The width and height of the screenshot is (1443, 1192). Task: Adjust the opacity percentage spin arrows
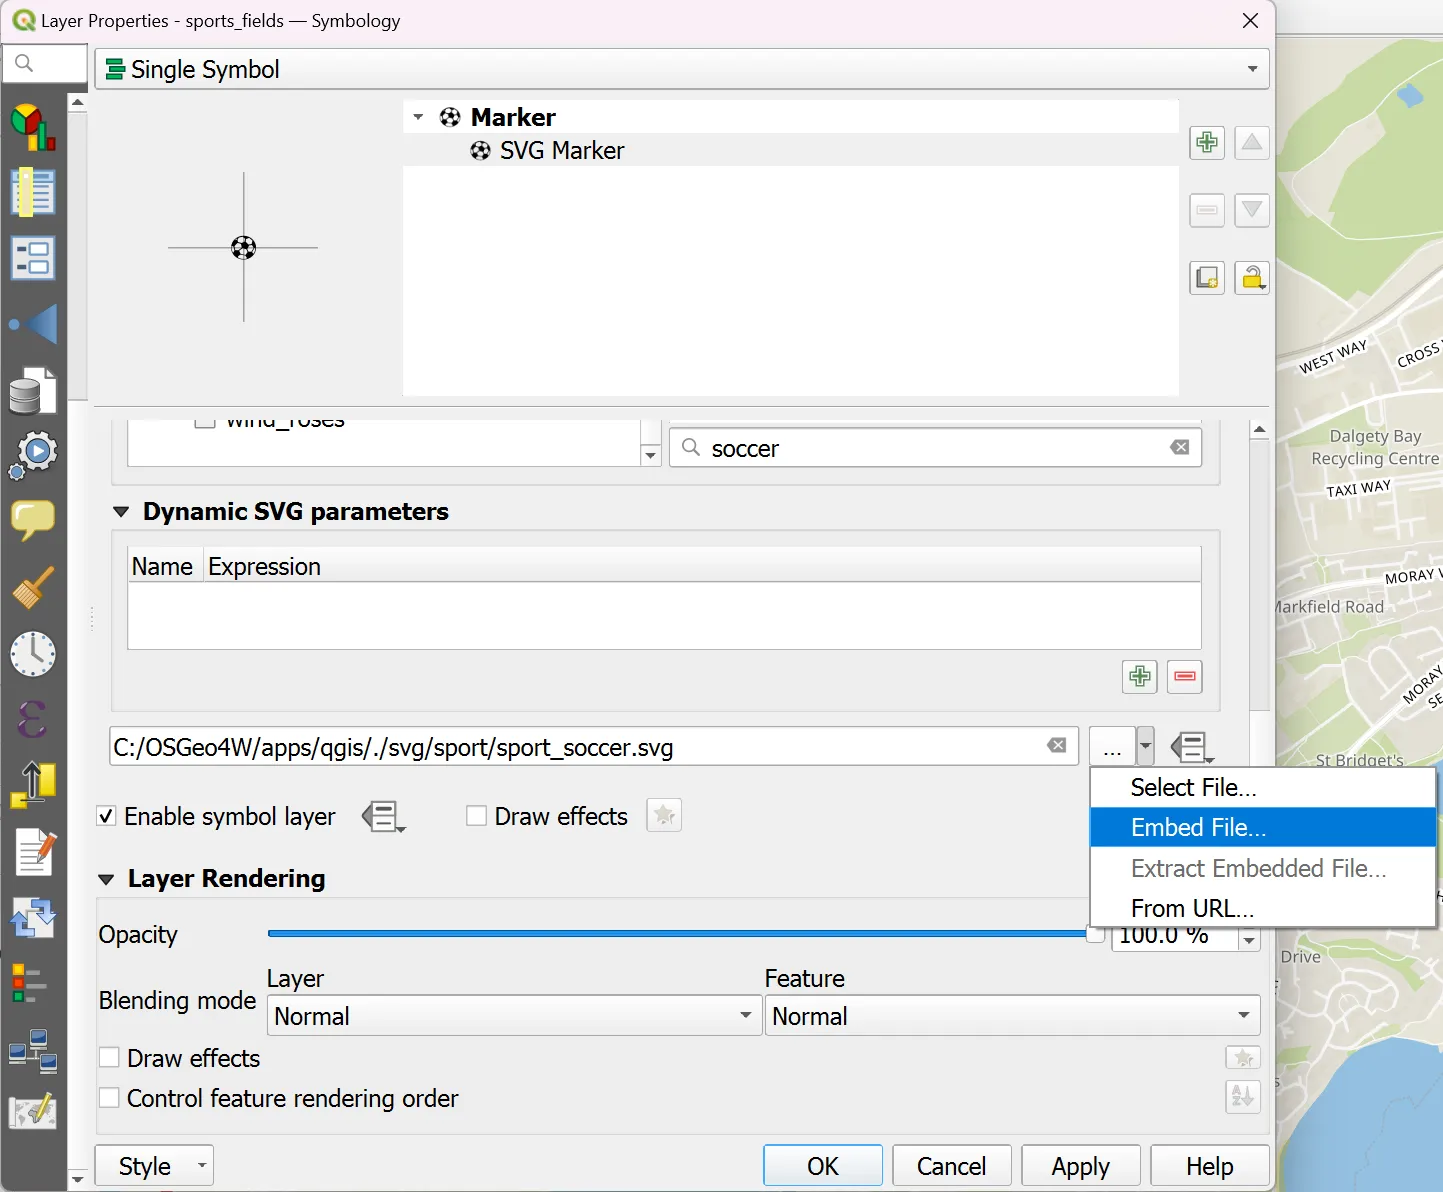[1249, 938]
